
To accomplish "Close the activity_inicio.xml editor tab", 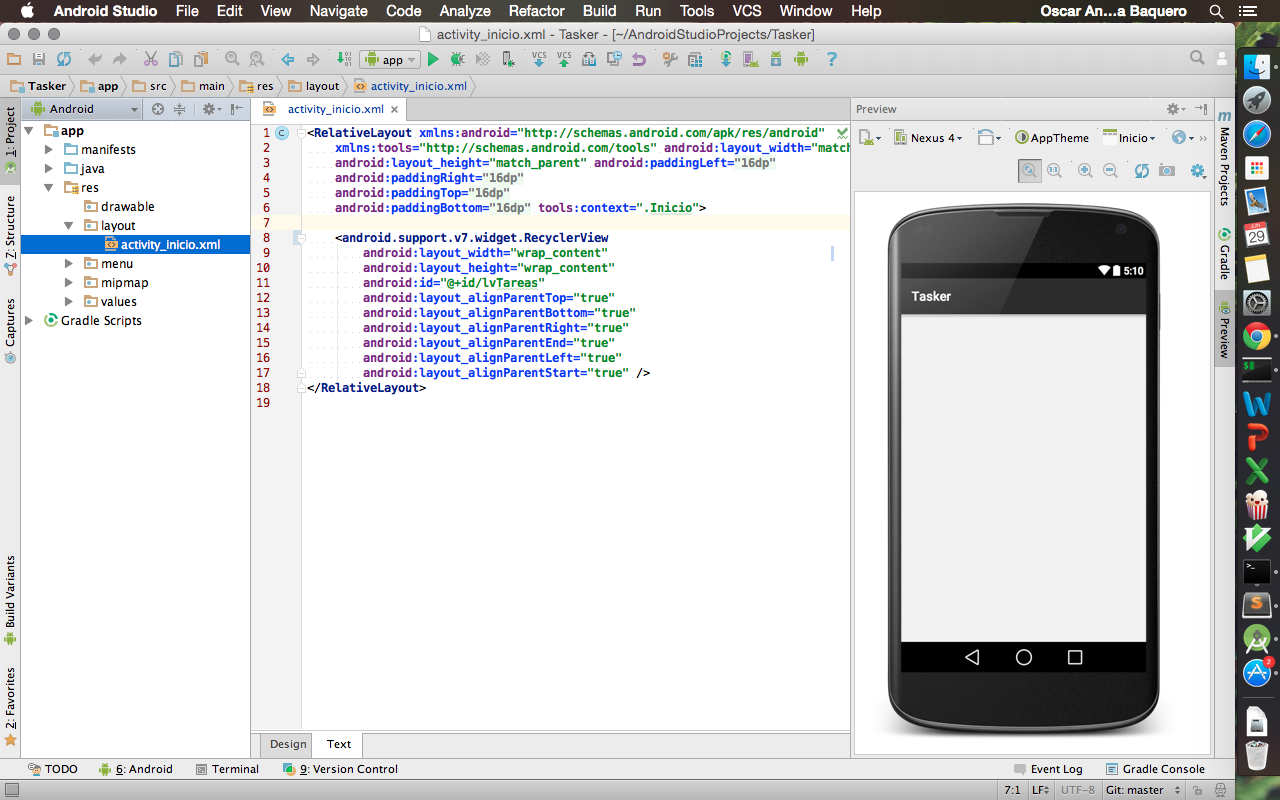I will 395,110.
